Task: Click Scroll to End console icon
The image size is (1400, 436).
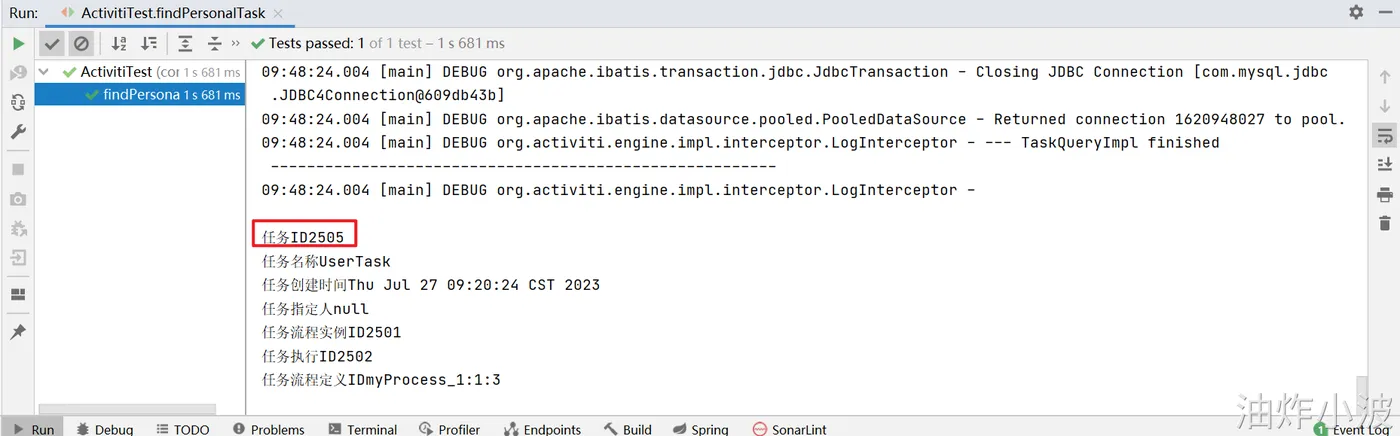Action: coord(1384,164)
